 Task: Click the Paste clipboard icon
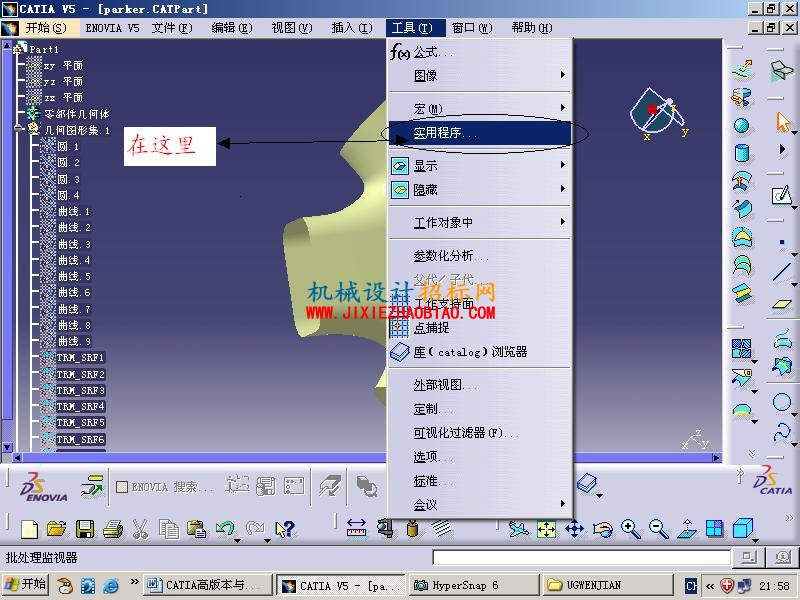[196, 529]
